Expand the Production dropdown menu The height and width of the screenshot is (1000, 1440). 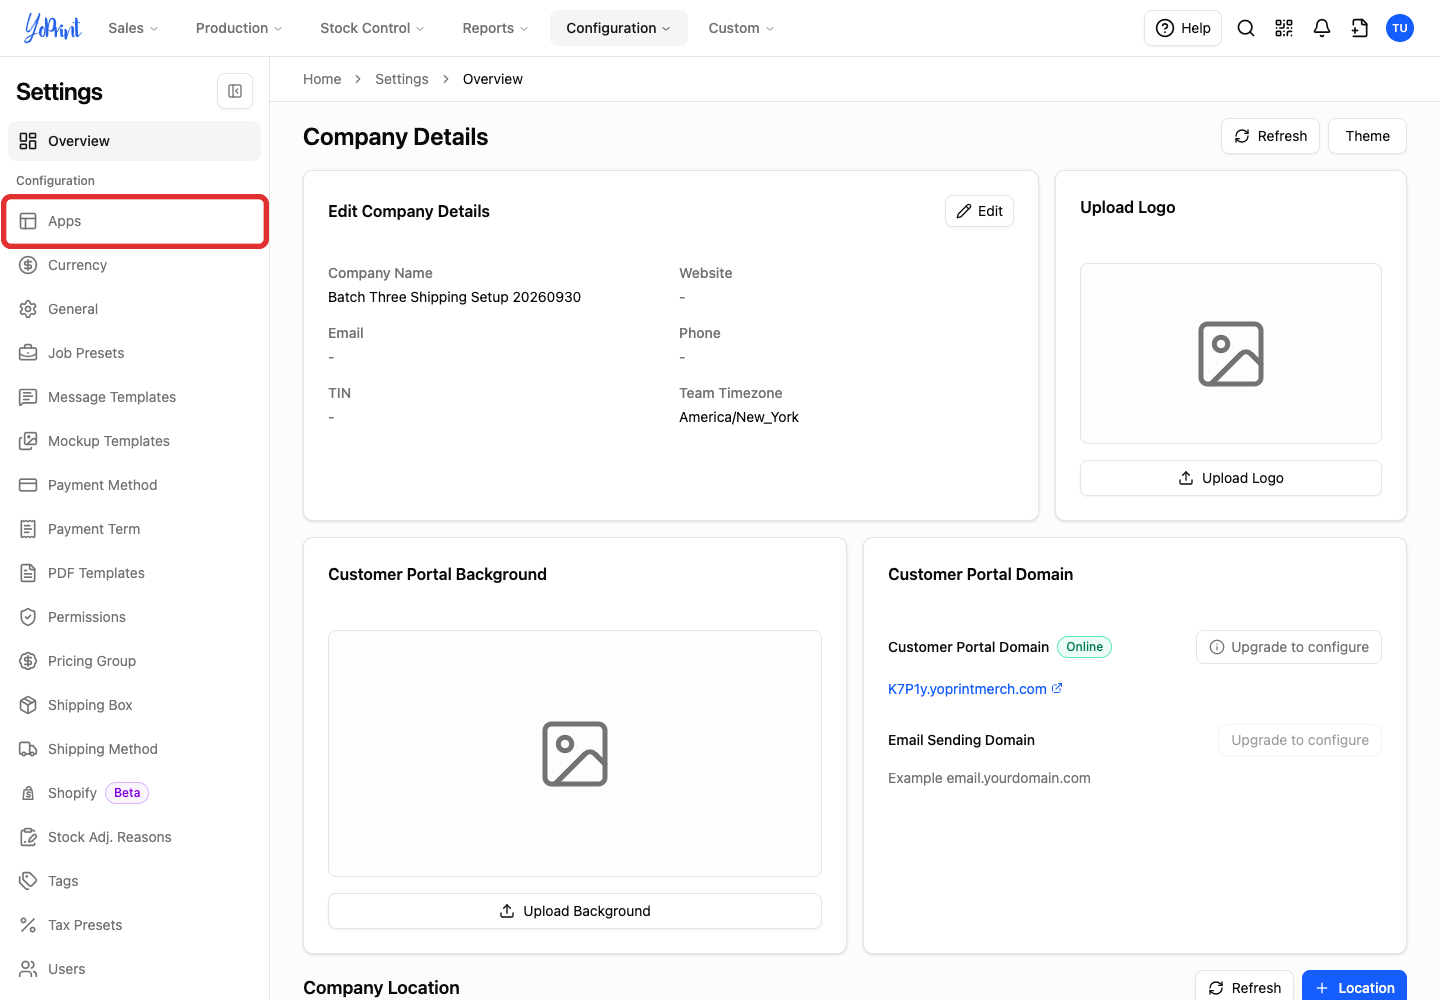click(239, 28)
